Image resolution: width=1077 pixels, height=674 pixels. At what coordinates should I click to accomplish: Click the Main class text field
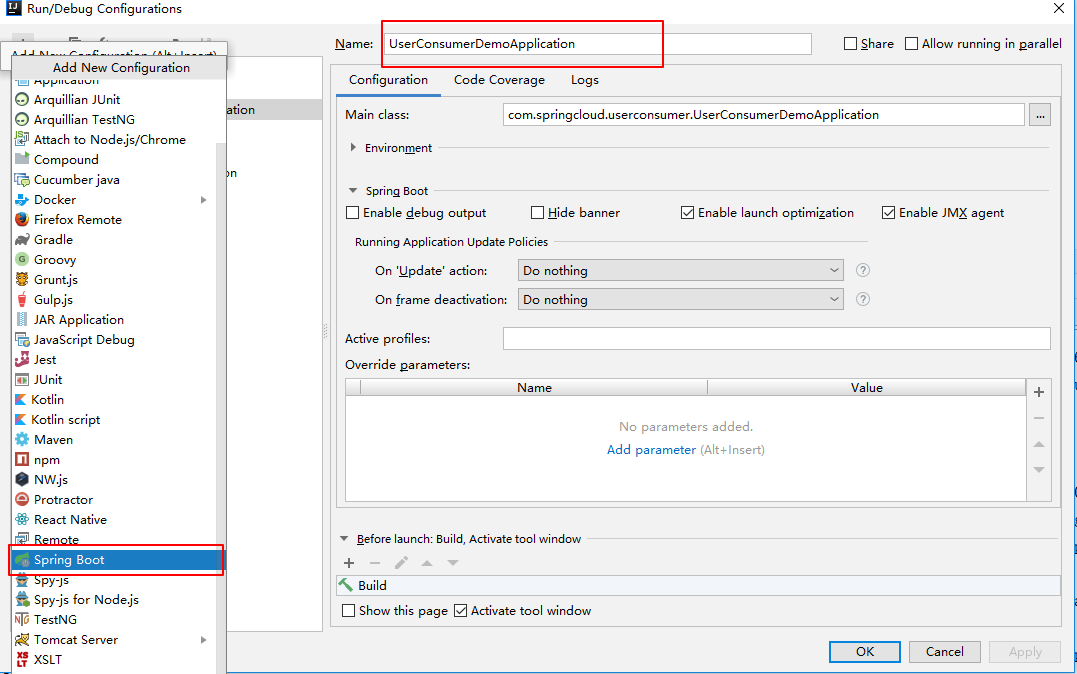(x=764, y=115)
